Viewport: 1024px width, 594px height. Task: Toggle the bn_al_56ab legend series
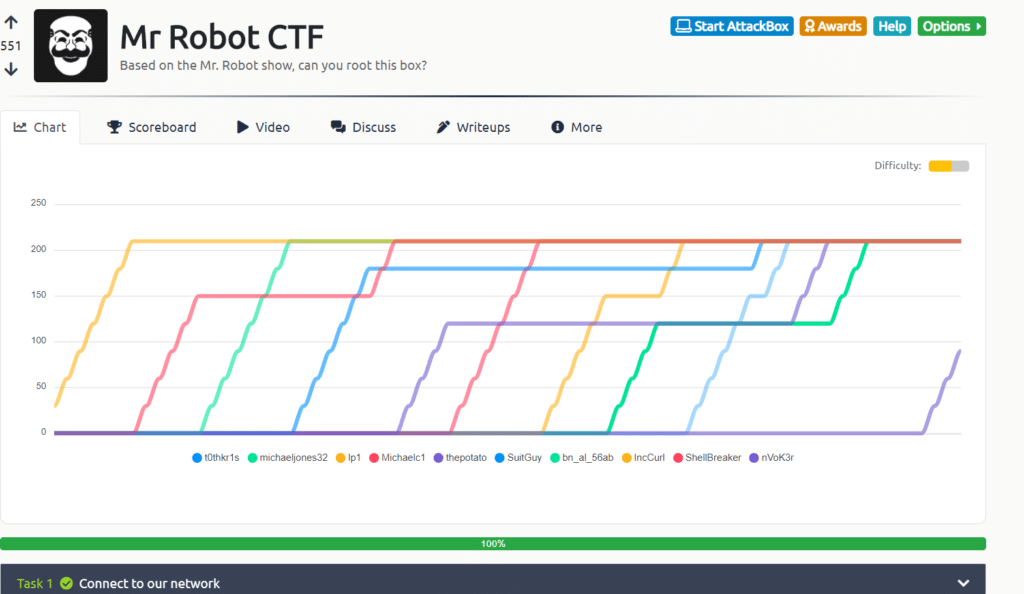(582, 458)
